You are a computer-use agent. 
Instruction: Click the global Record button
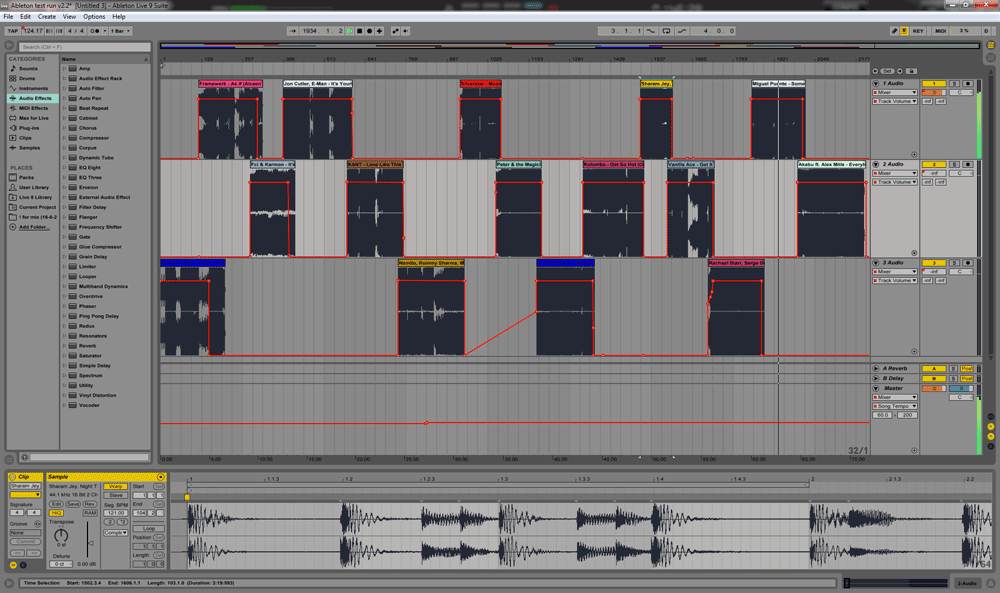(369, 31)
